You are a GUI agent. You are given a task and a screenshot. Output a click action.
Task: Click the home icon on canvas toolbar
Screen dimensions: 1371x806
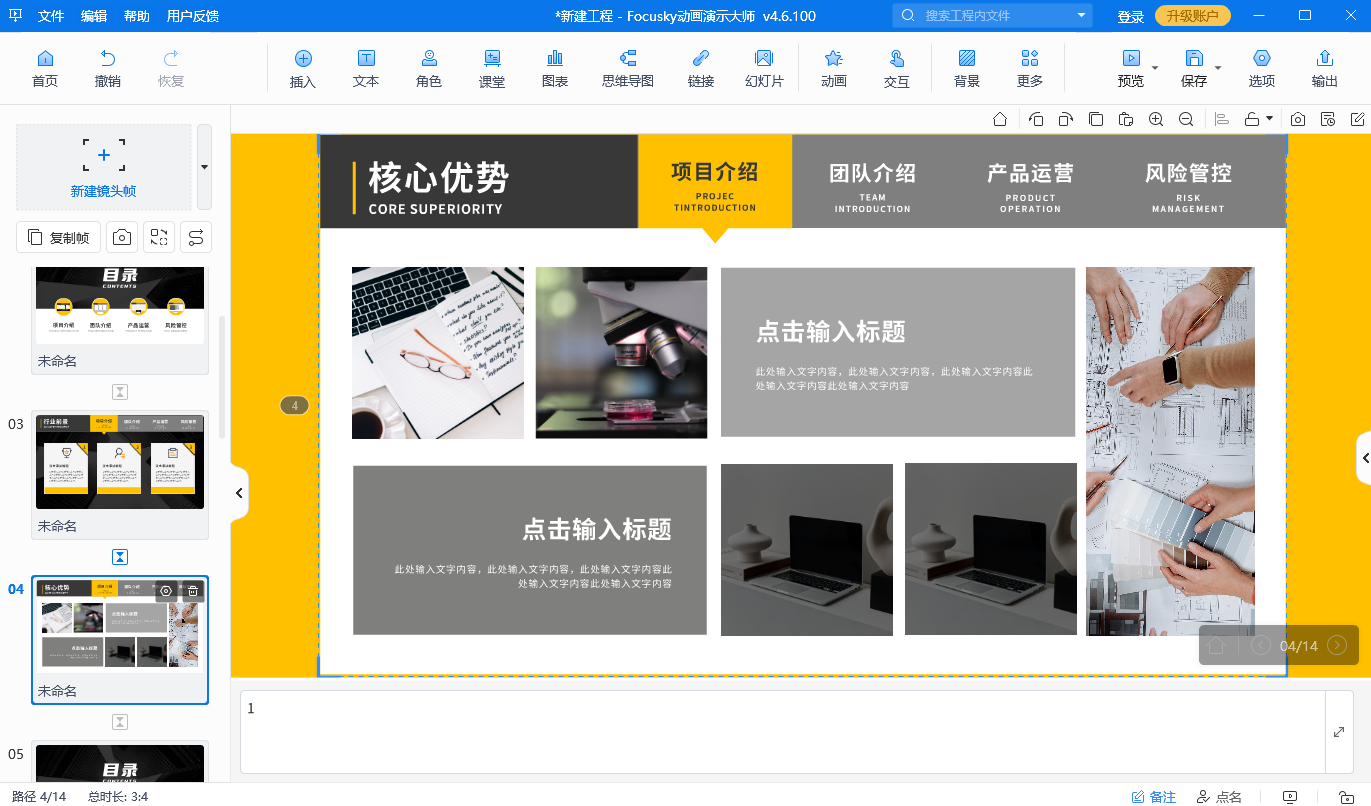1000,119
